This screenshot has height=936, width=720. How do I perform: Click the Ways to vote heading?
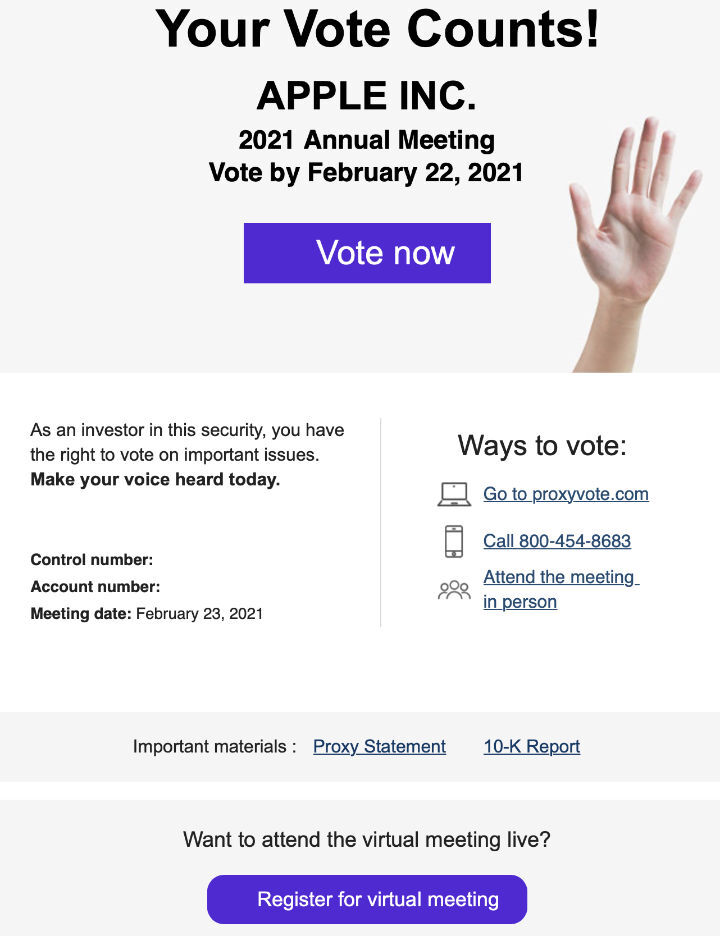click(542, 445)
